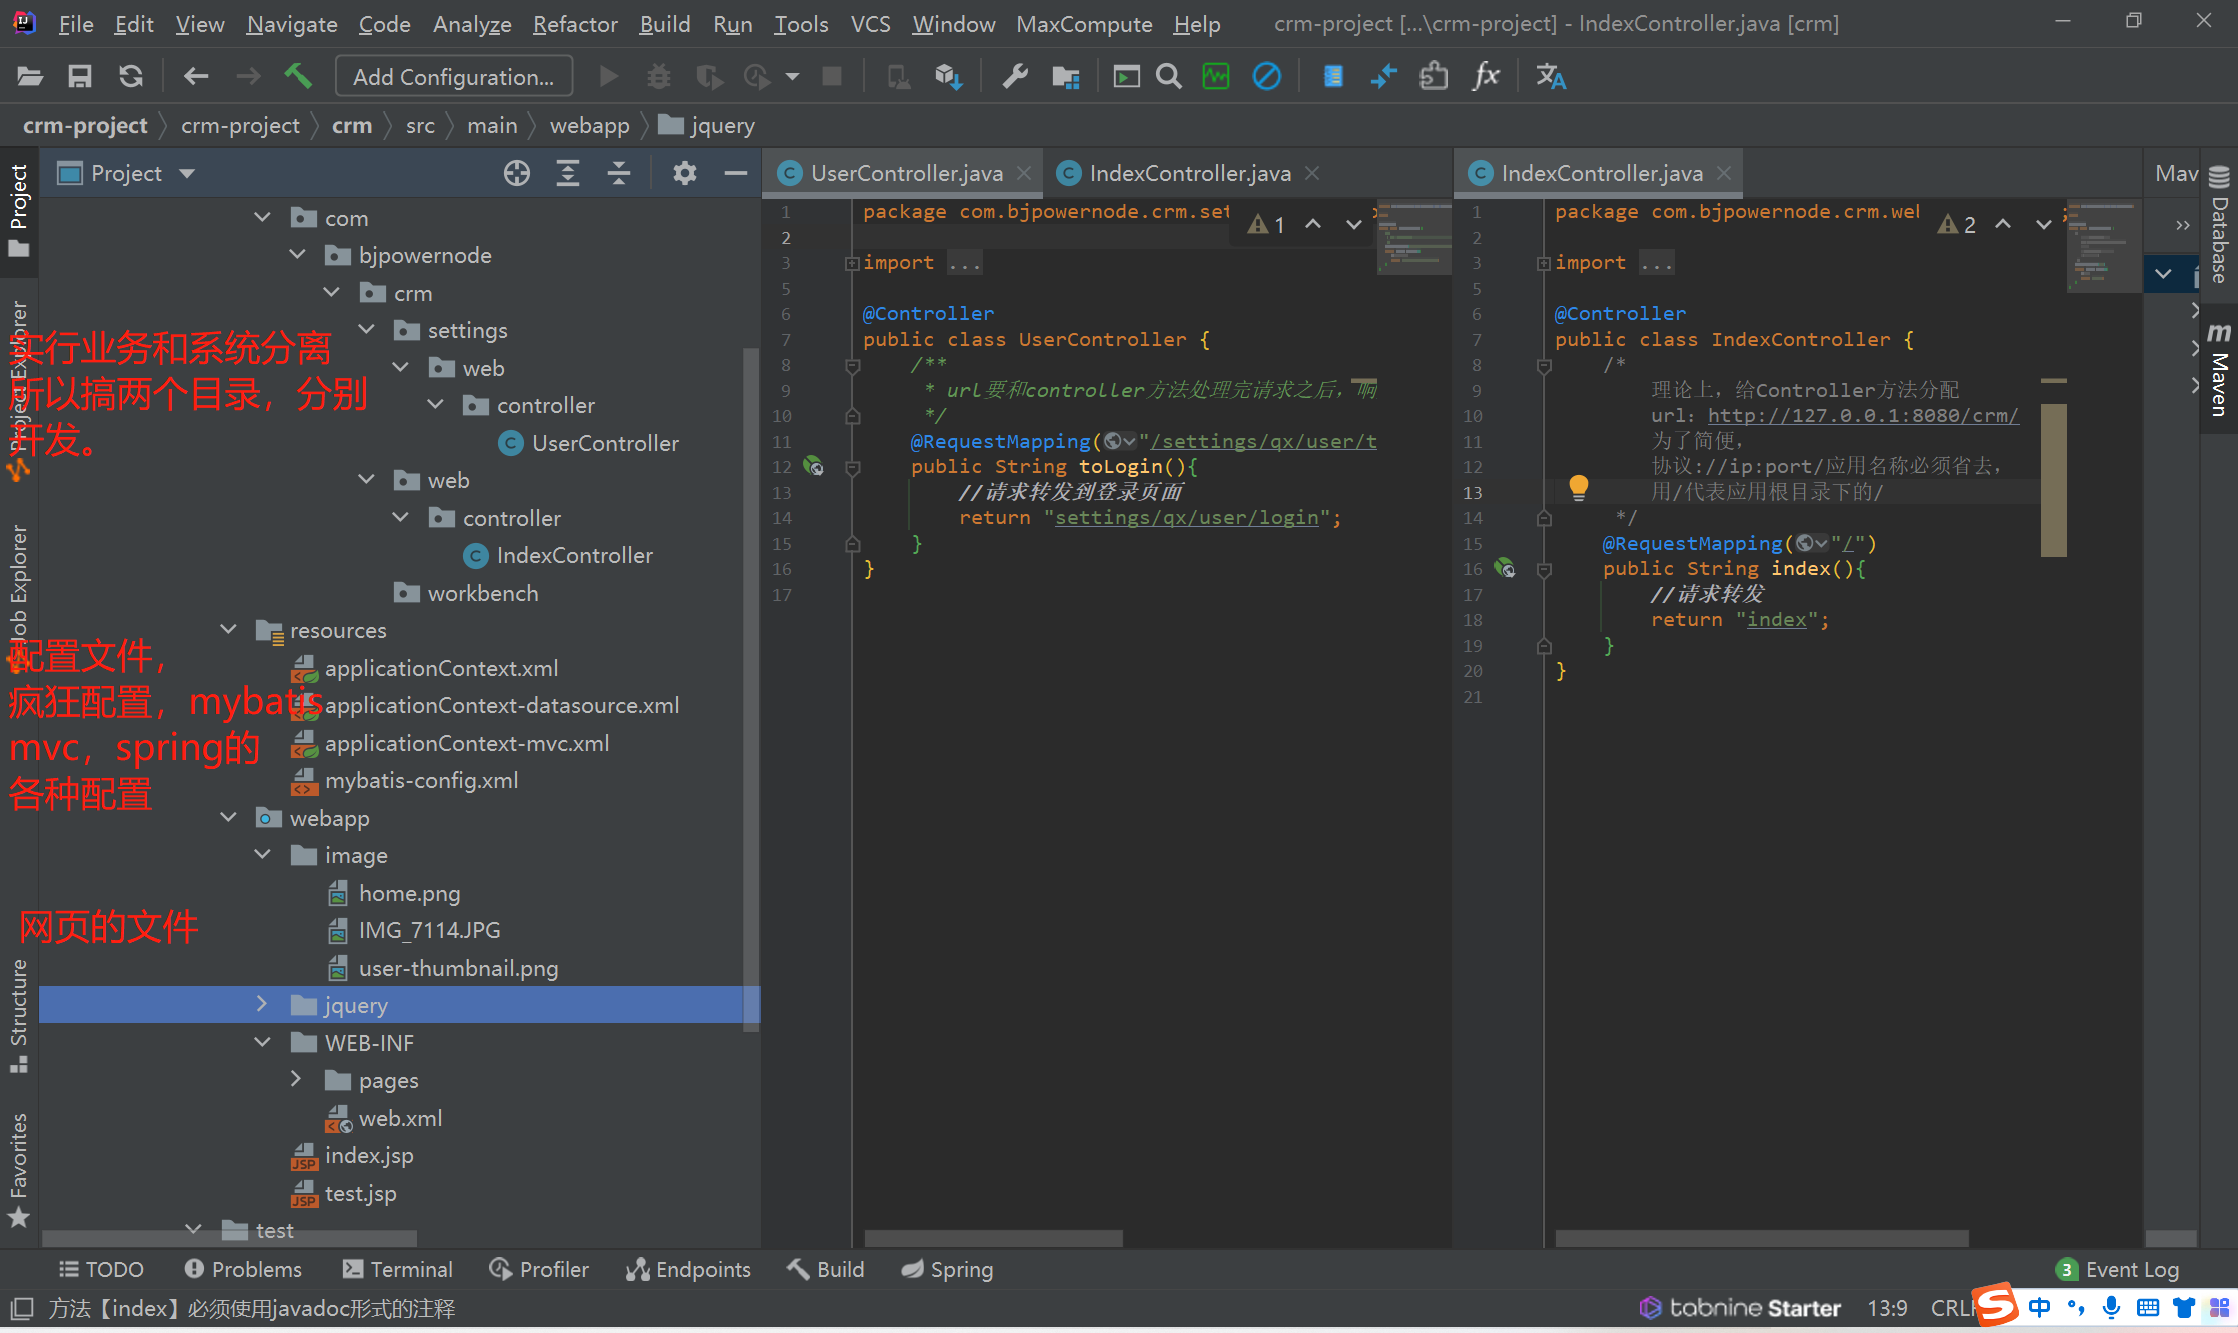Click the right editor vertical scrollbar marker
The image size is (2238, 1333).
pos(2052,480)
